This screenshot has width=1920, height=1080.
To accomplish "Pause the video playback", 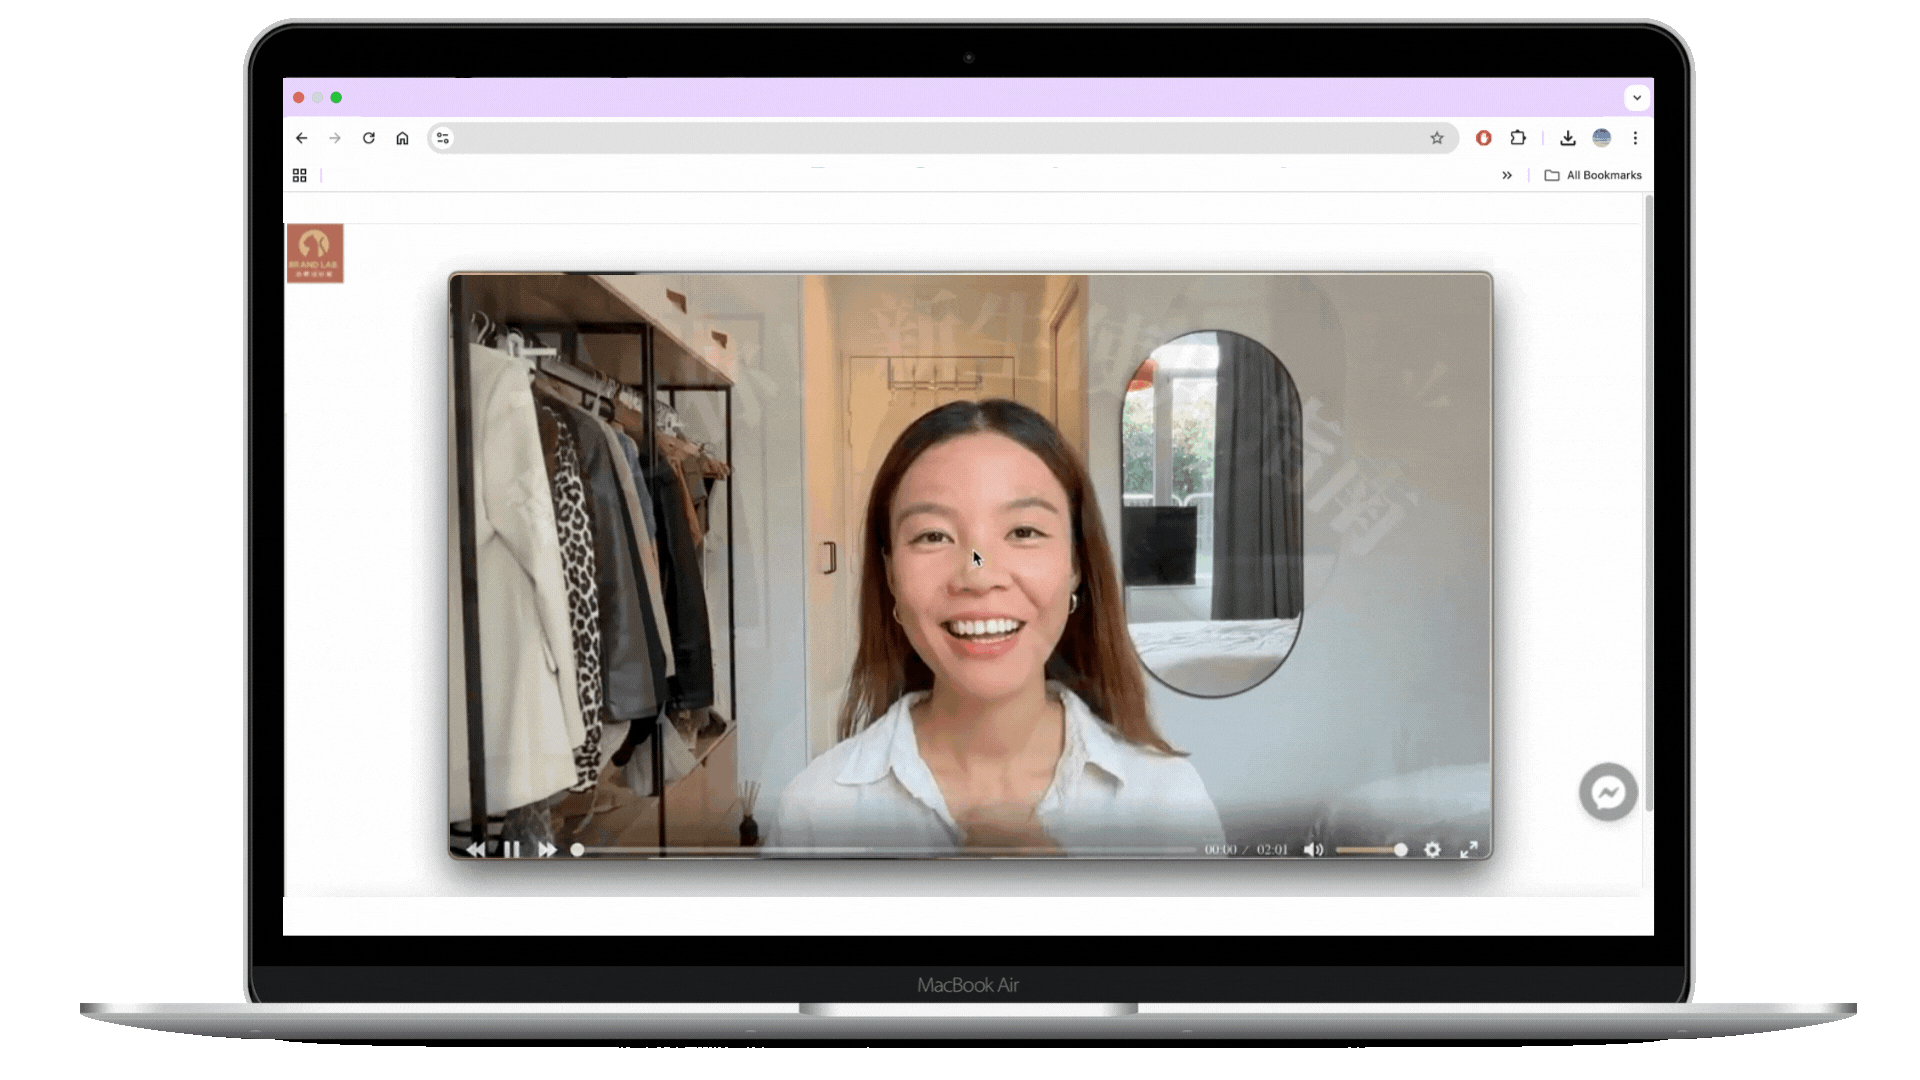I will pyautogui.click(x=511, y=849).
